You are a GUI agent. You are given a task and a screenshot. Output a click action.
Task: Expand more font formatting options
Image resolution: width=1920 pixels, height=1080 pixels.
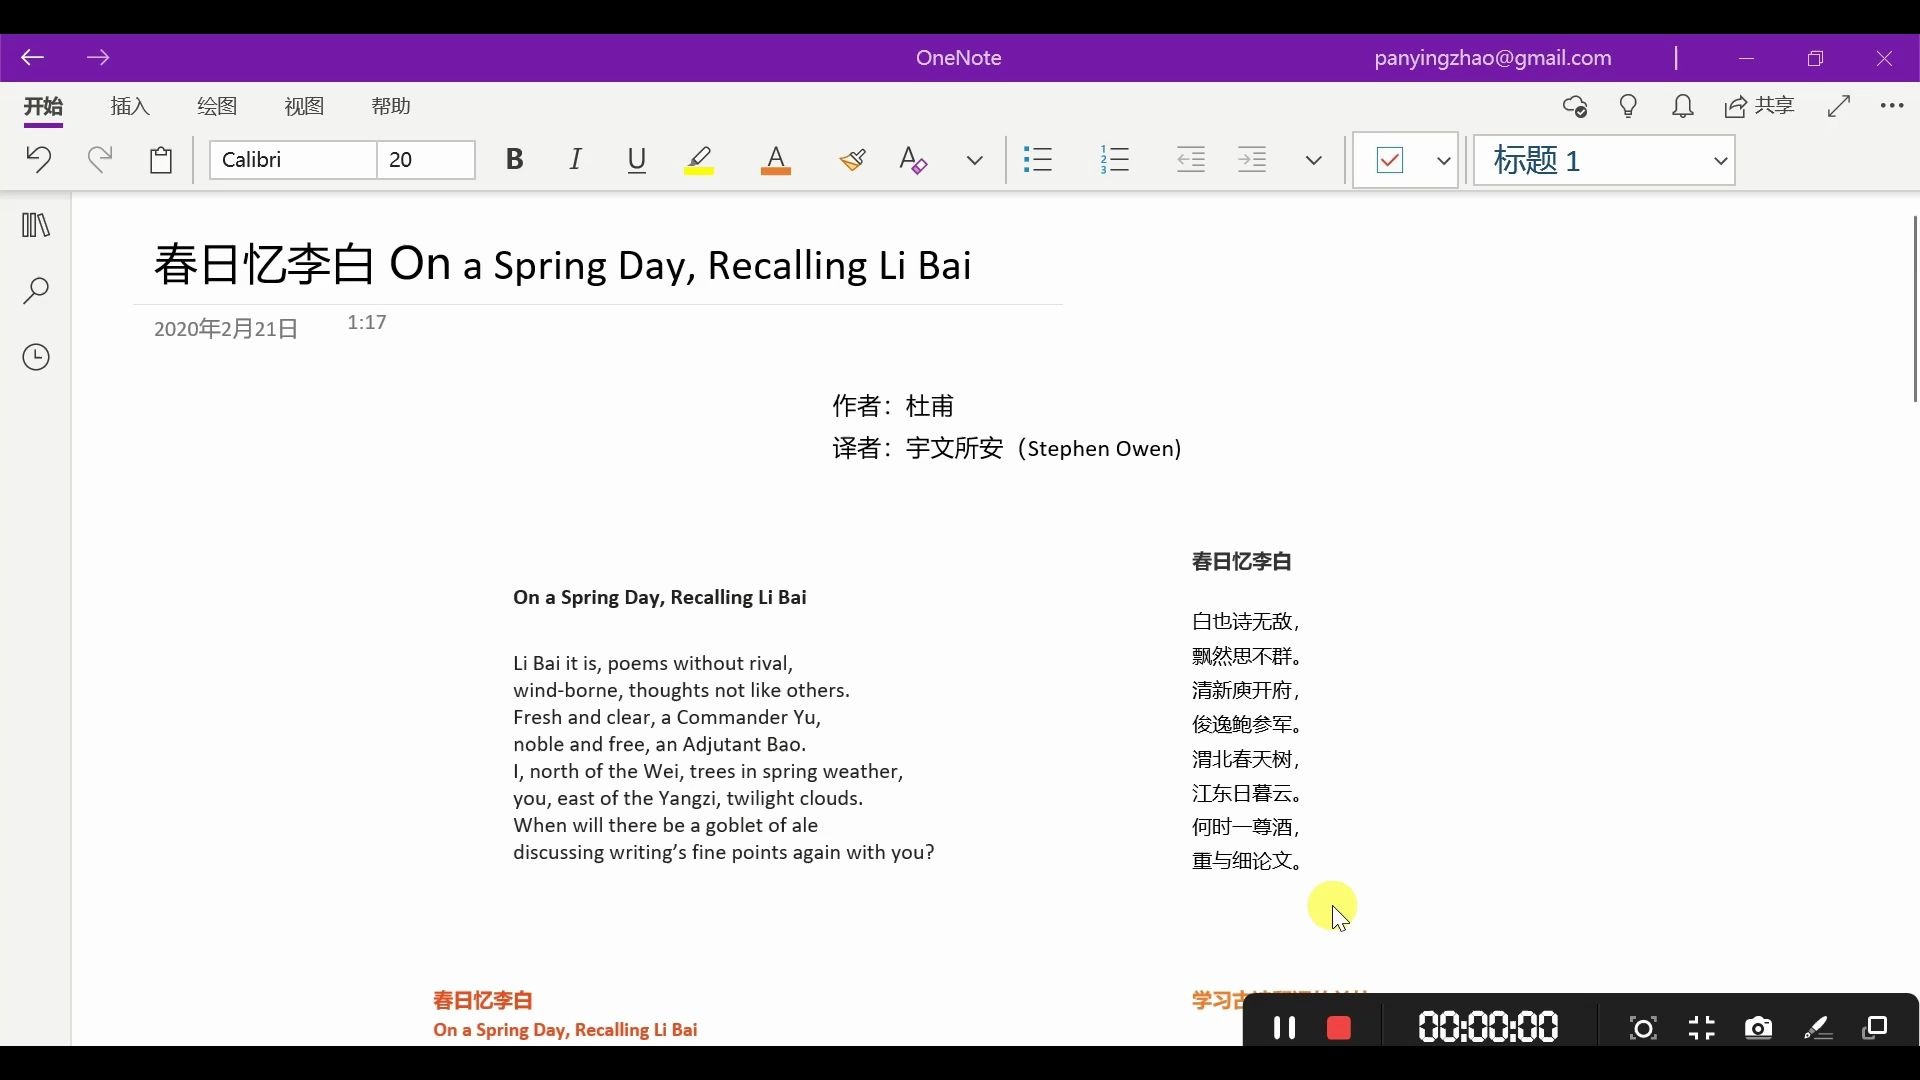coord(975,160)
